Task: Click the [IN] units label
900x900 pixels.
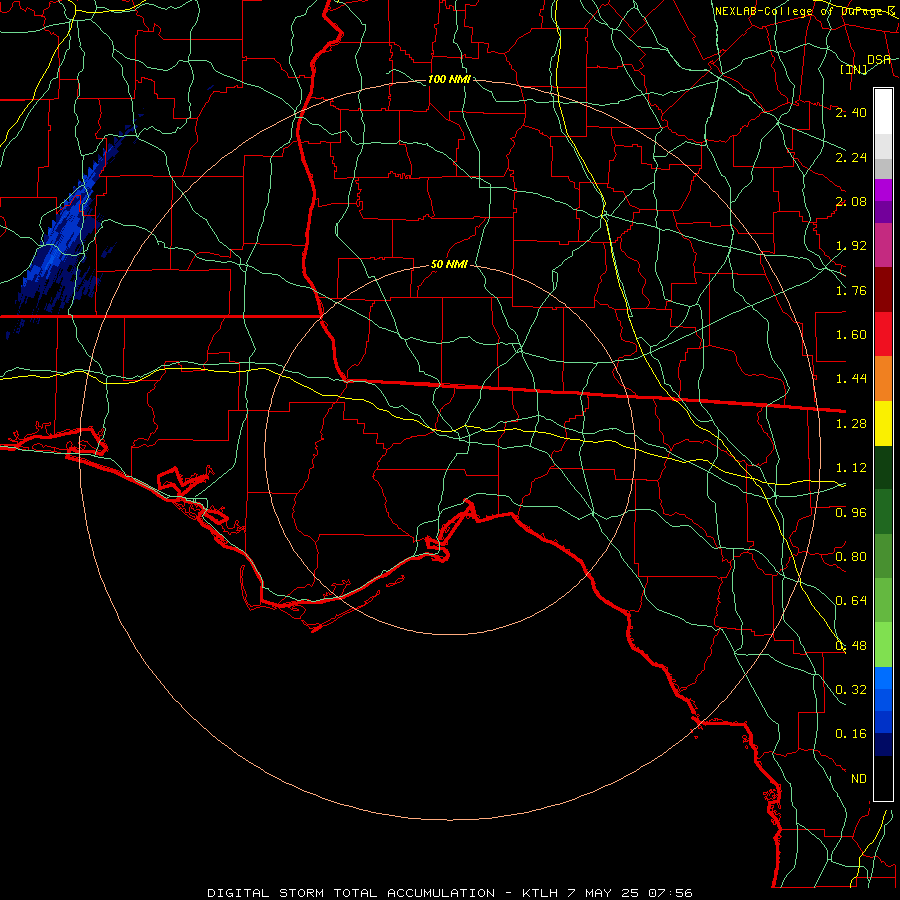Action: pyautogui.click(x=854, y=69)
